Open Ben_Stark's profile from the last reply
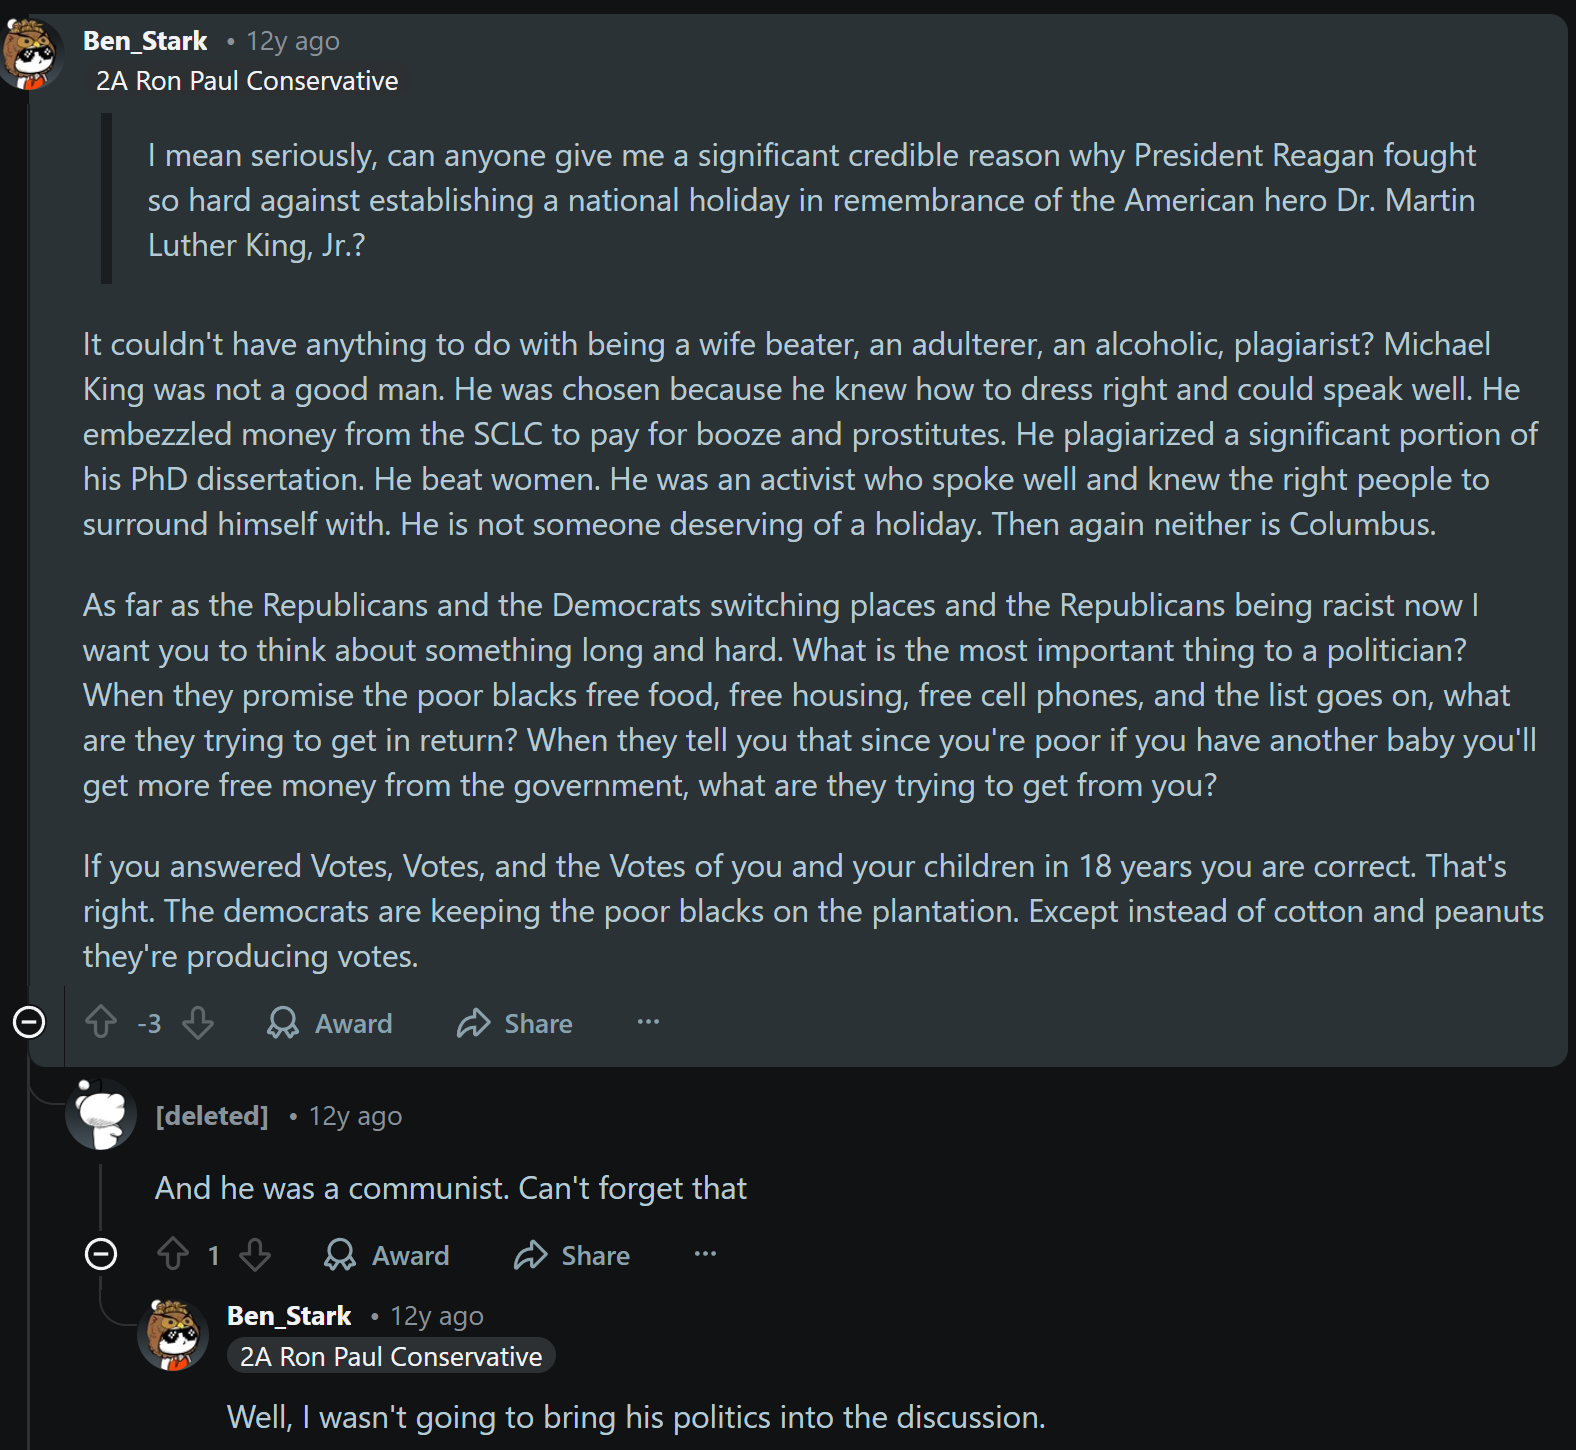The image size is (1576, 1450). pos(289,1316)
